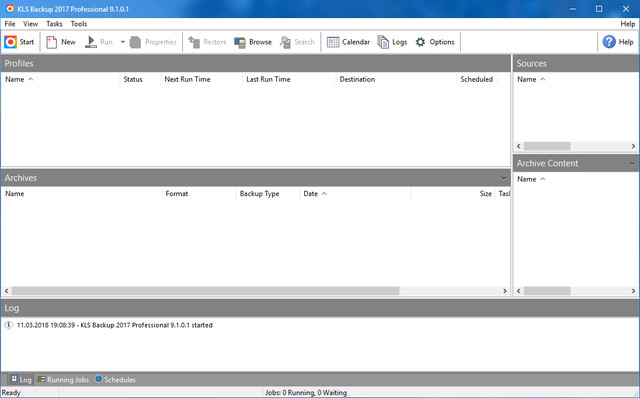
Task: Switch to the Schedules tab
Action: (115, 380)
